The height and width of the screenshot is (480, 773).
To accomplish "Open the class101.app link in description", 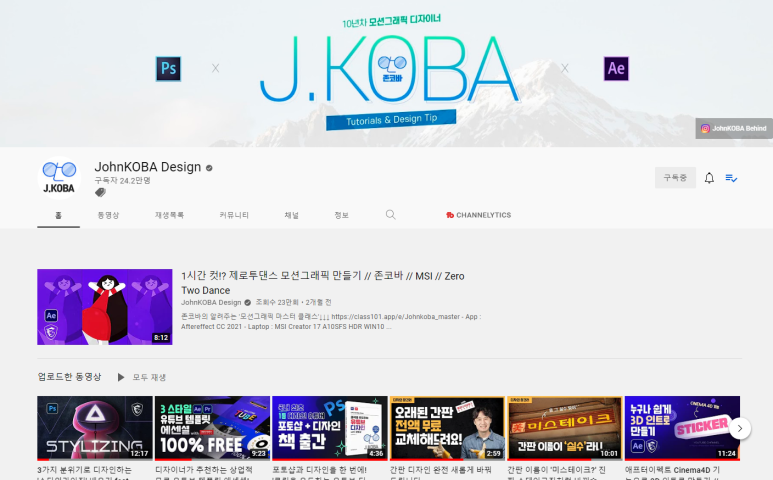I will click(395, 317).
